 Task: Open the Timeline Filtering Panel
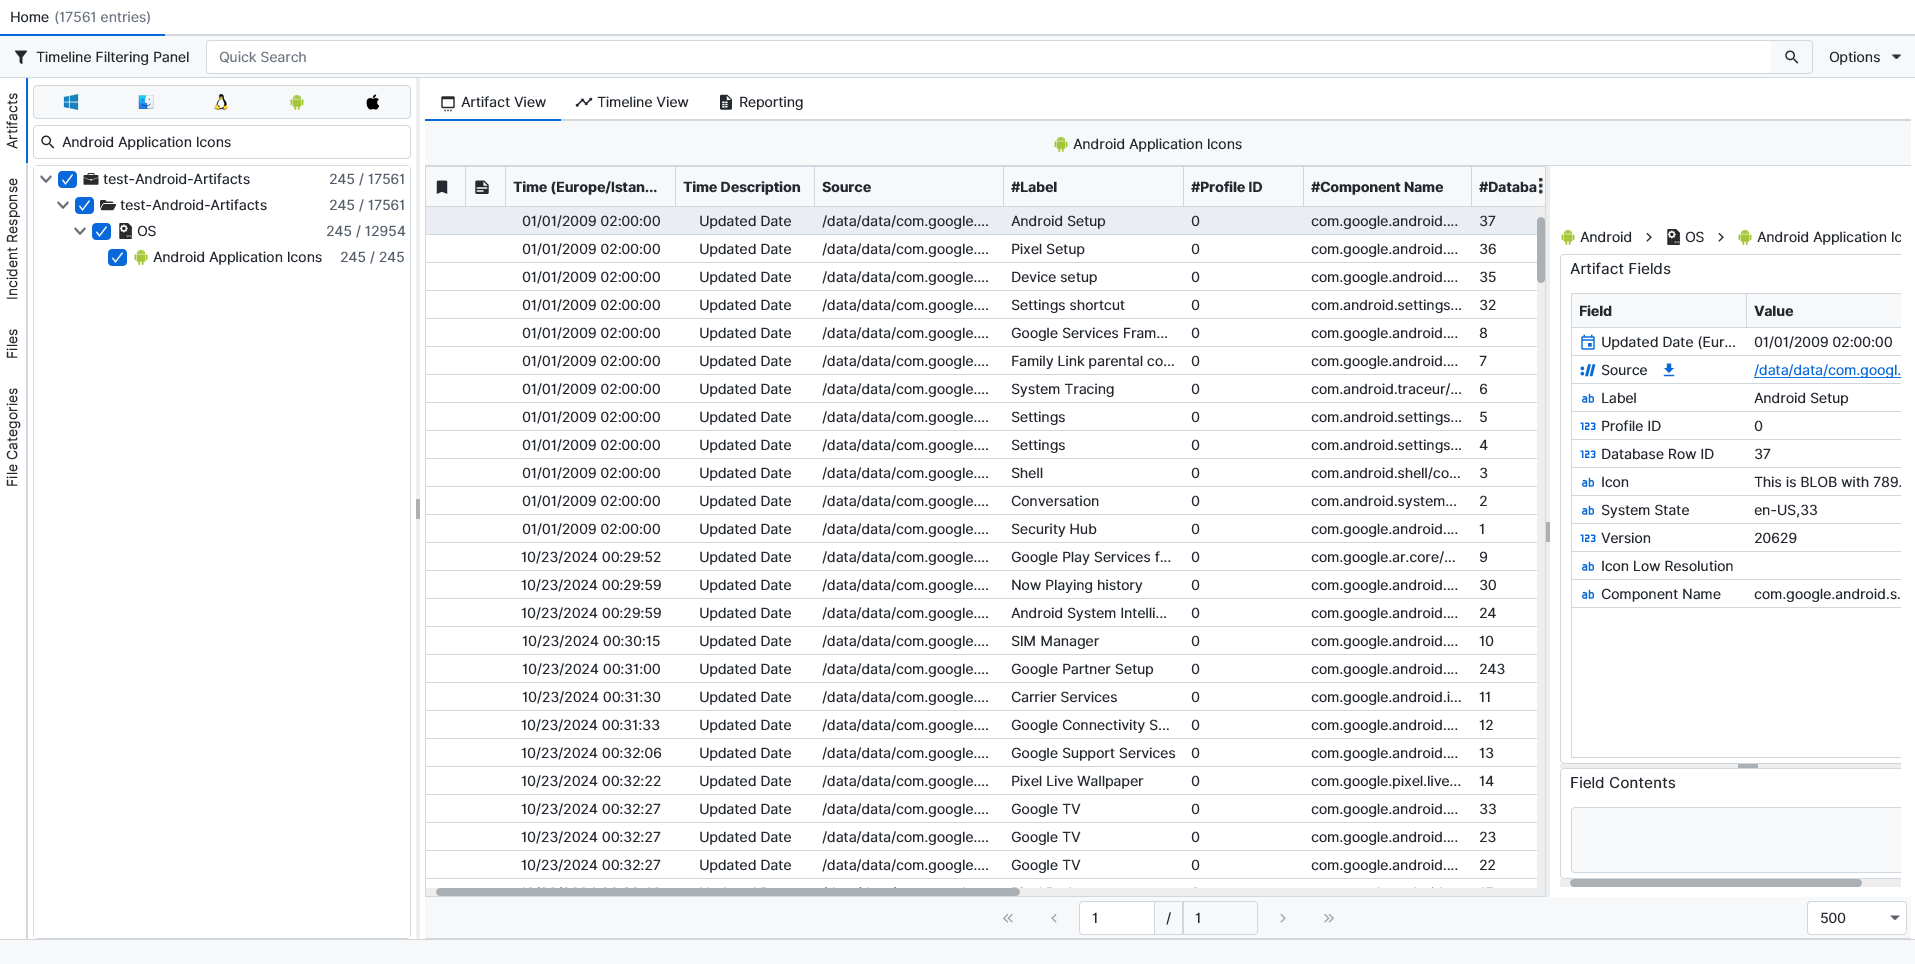(102, 57)
